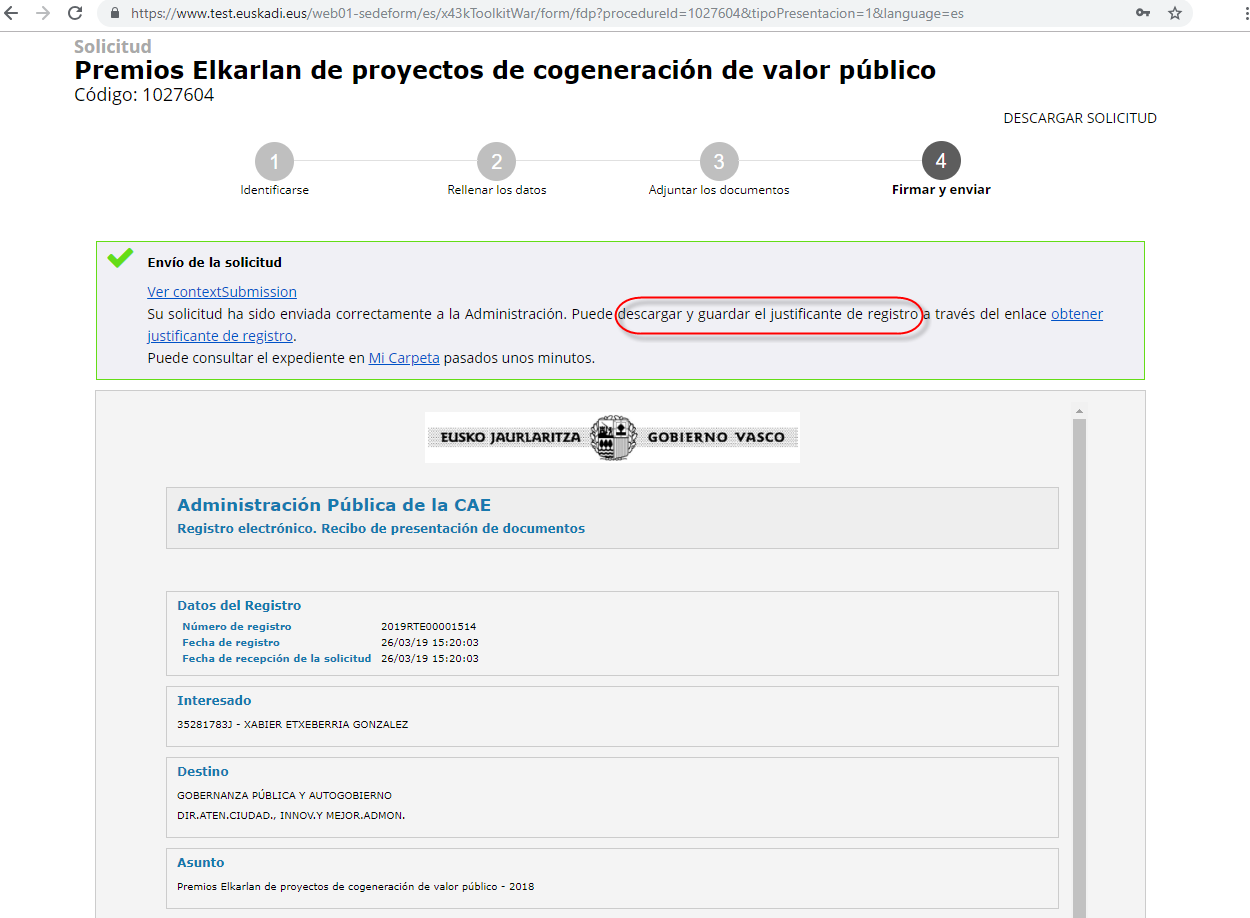Select step 4 Firmar y enviar
The width and height of the screenshot is (1250, 918).
coord(941,162)
